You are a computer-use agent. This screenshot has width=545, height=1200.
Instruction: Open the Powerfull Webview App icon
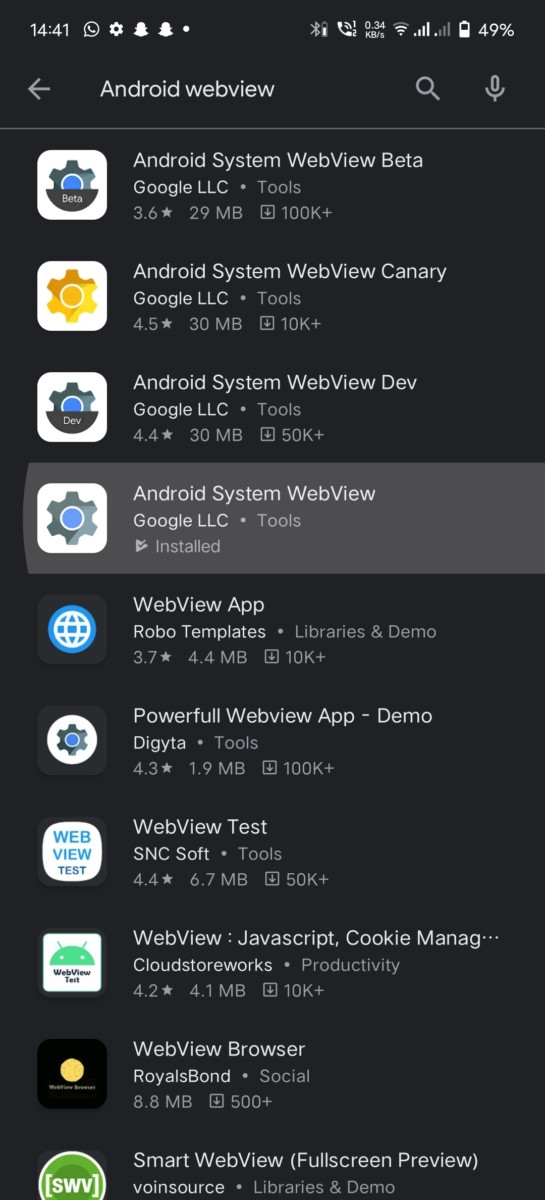72,740
